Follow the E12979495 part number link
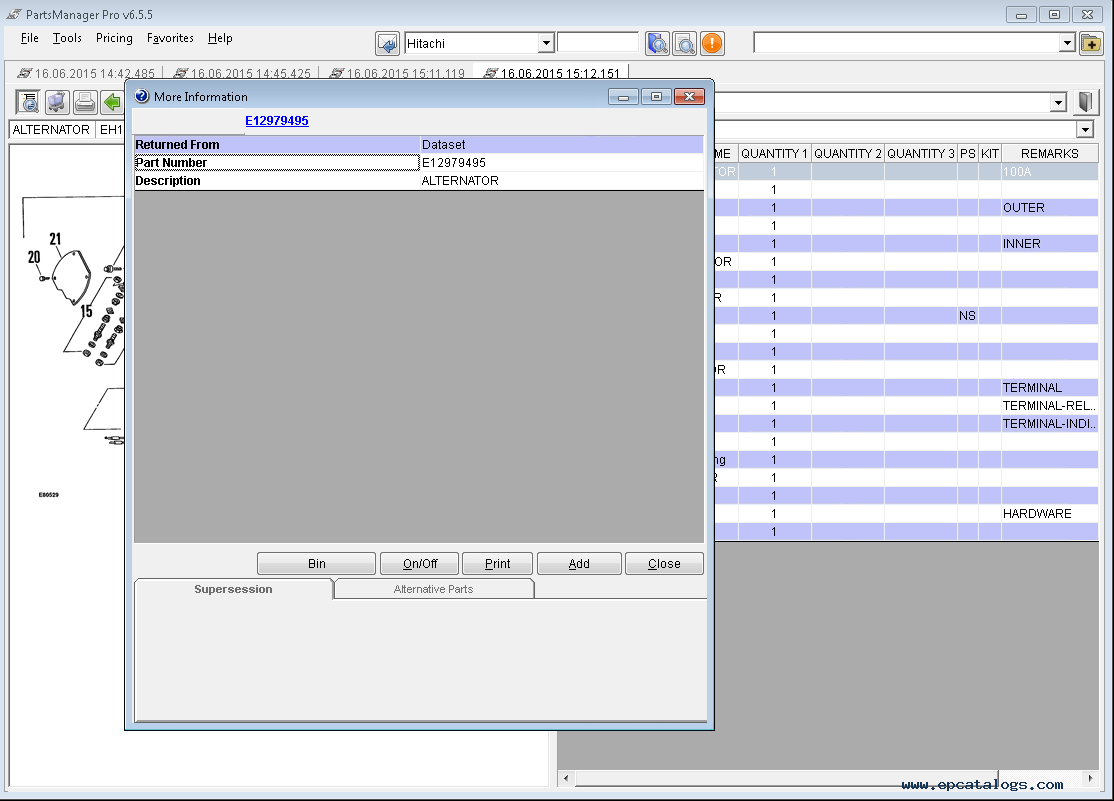Screen dimensions: 1114x801 (x=277, y=121)
